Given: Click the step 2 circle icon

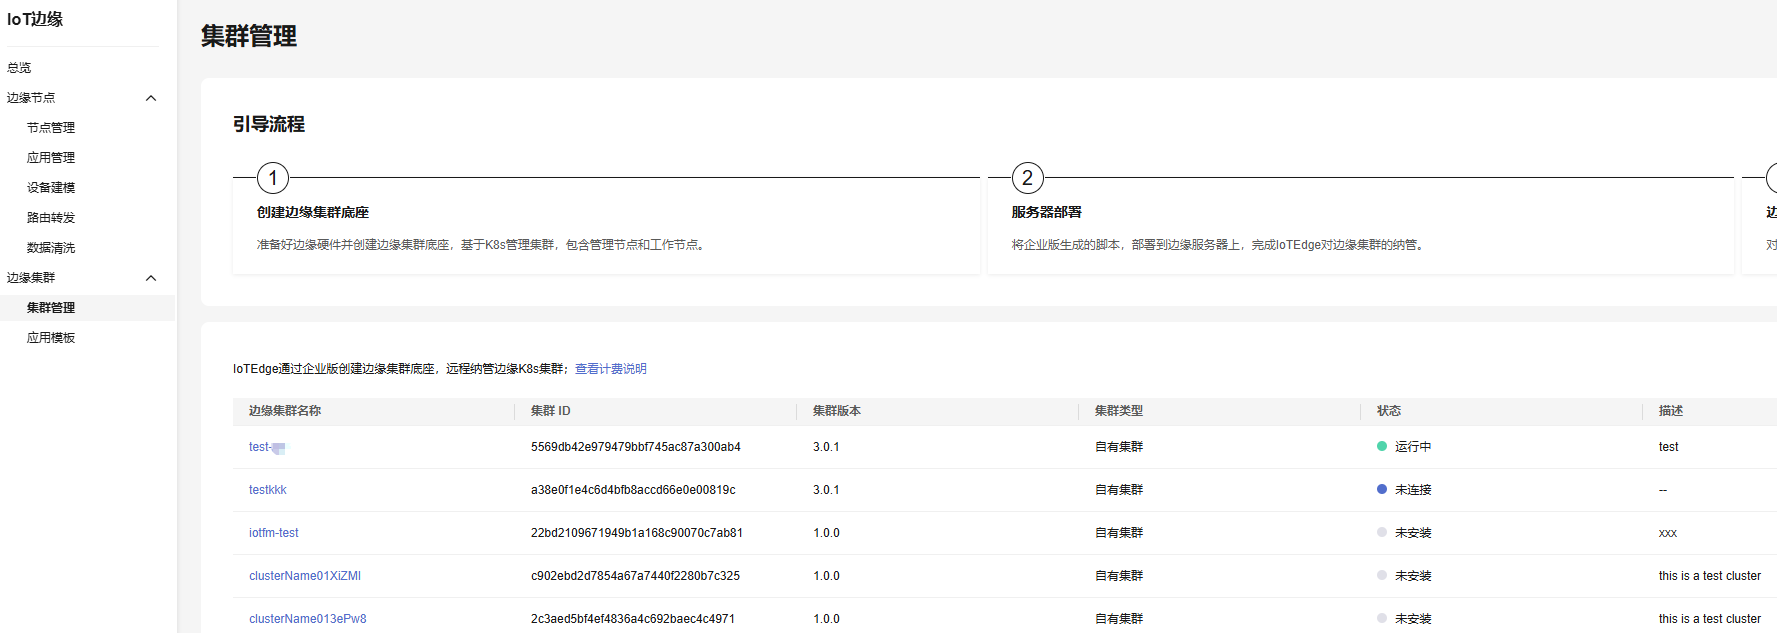Looking at the screenshot, I should coord(1027,178).
